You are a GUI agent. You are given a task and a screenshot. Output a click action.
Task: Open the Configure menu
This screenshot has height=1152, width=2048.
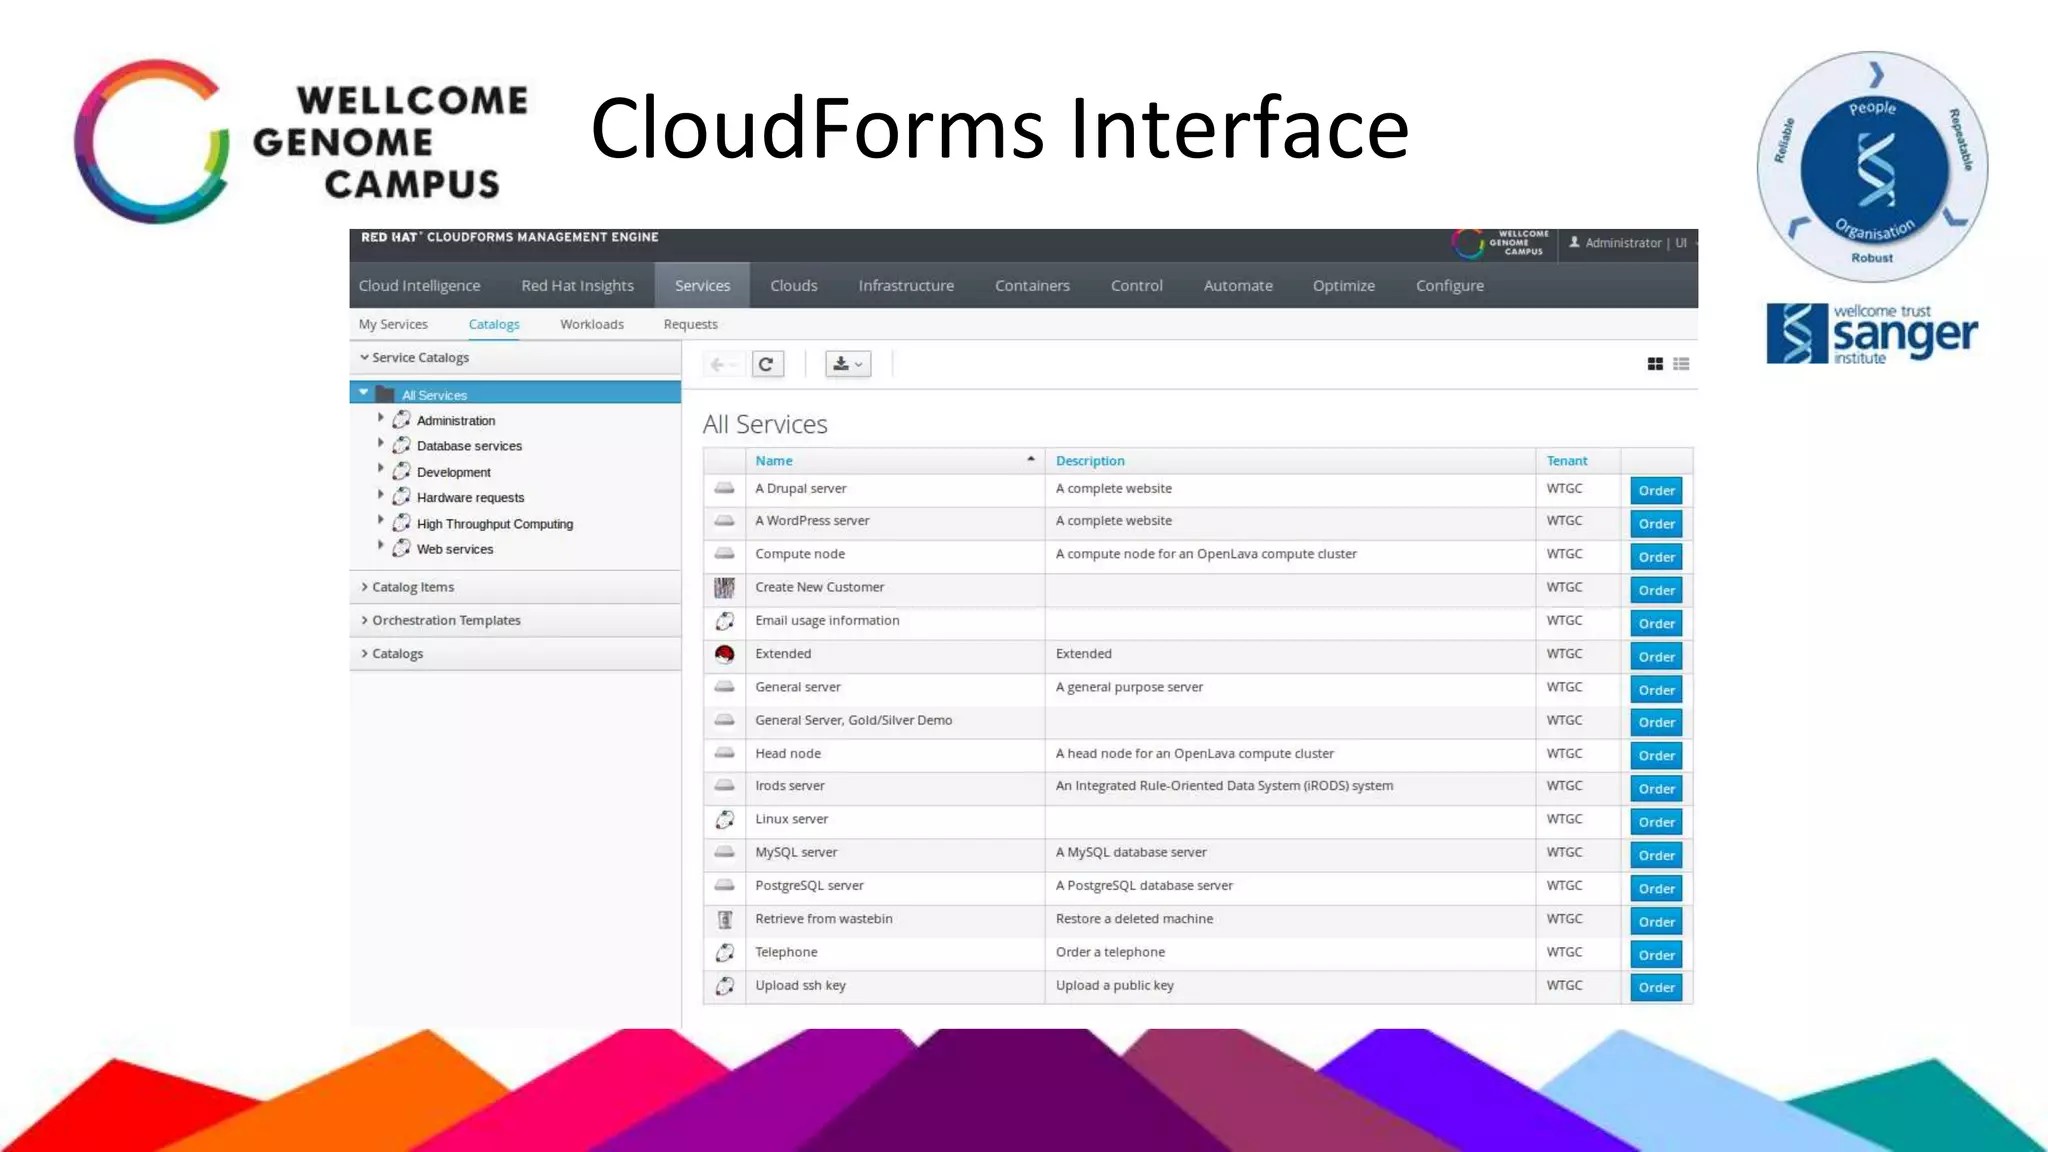[x=1450, y=285]
